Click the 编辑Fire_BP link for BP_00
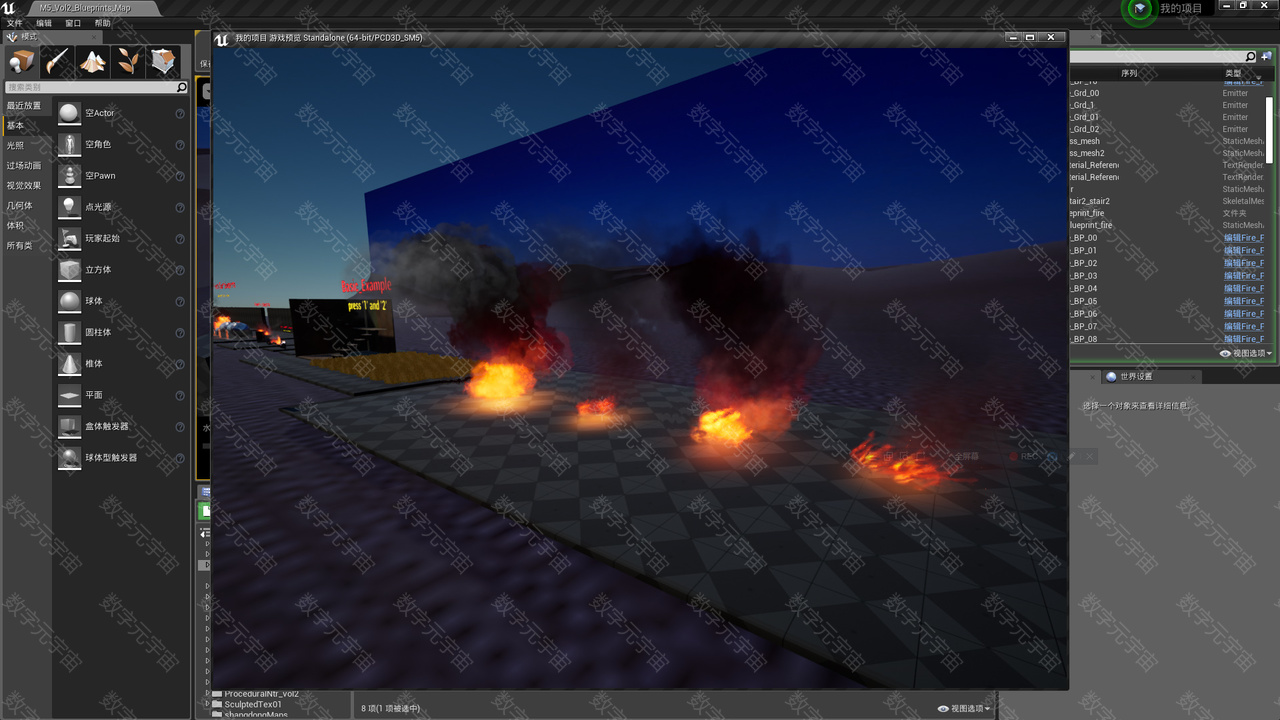The image size is (1280, 720). click(x=1243, y=238)
